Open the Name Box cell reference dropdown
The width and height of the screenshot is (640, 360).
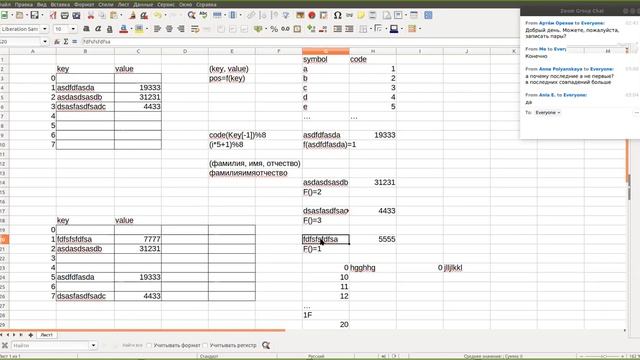pyautogui.click(x=44, y=42)
